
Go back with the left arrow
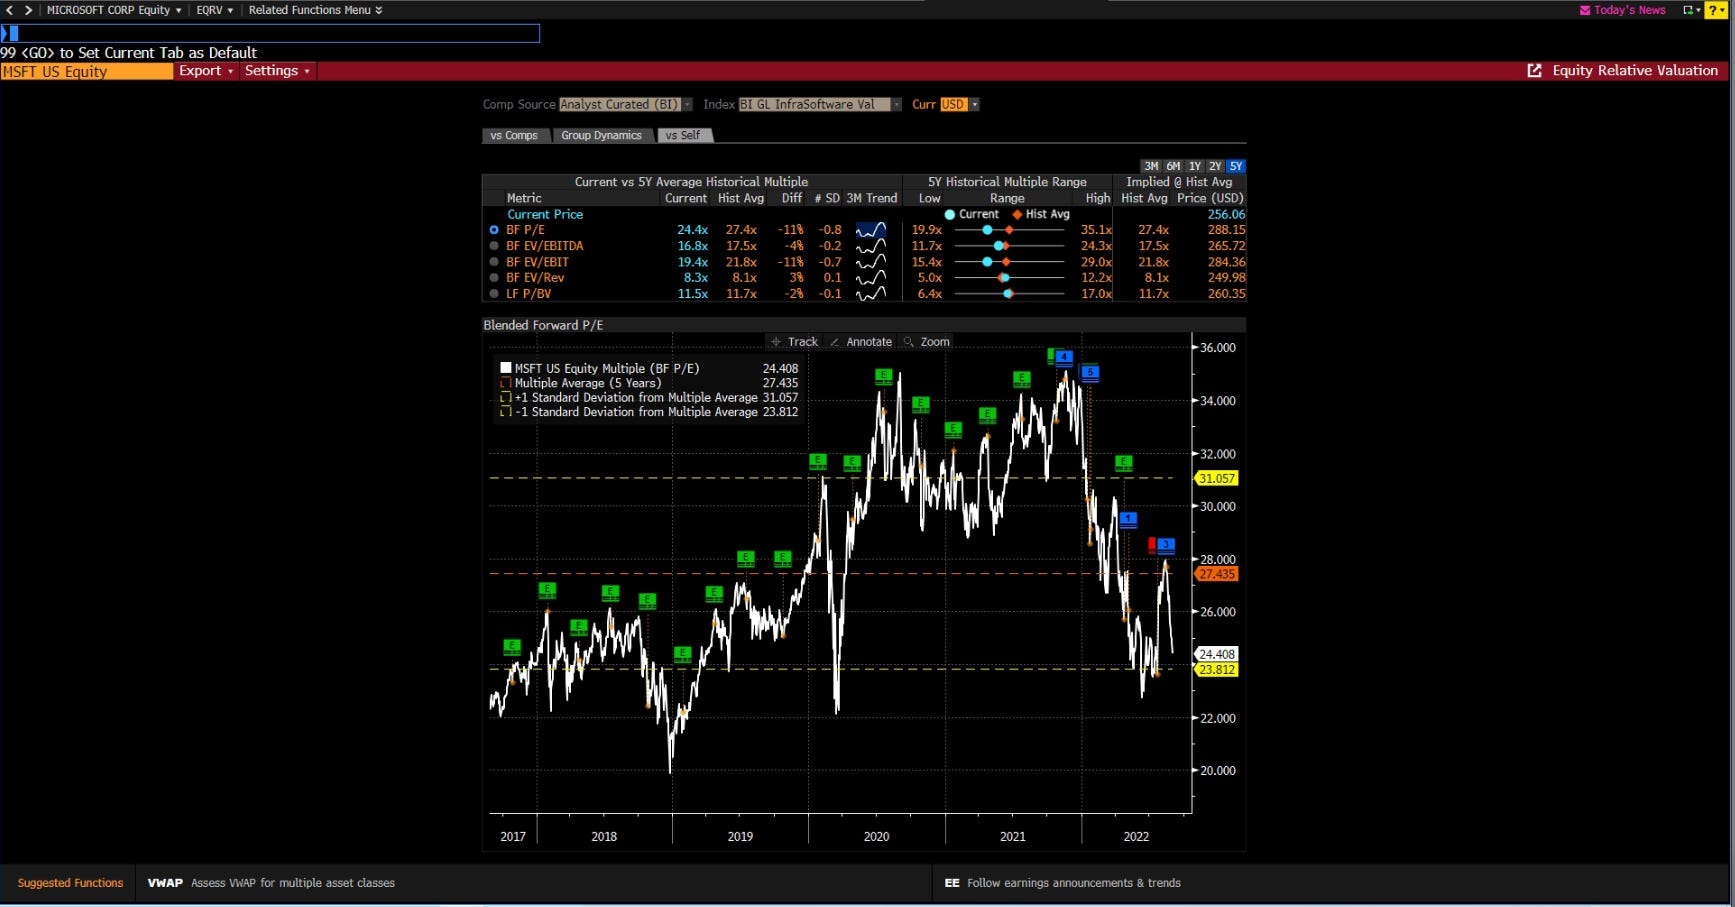(x=10, y=10)
